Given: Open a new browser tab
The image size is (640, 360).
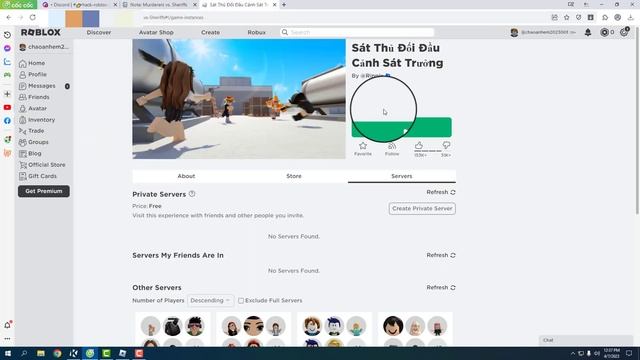Looking at the screenshot, I should pyautogui.click(x=284, y=4).
